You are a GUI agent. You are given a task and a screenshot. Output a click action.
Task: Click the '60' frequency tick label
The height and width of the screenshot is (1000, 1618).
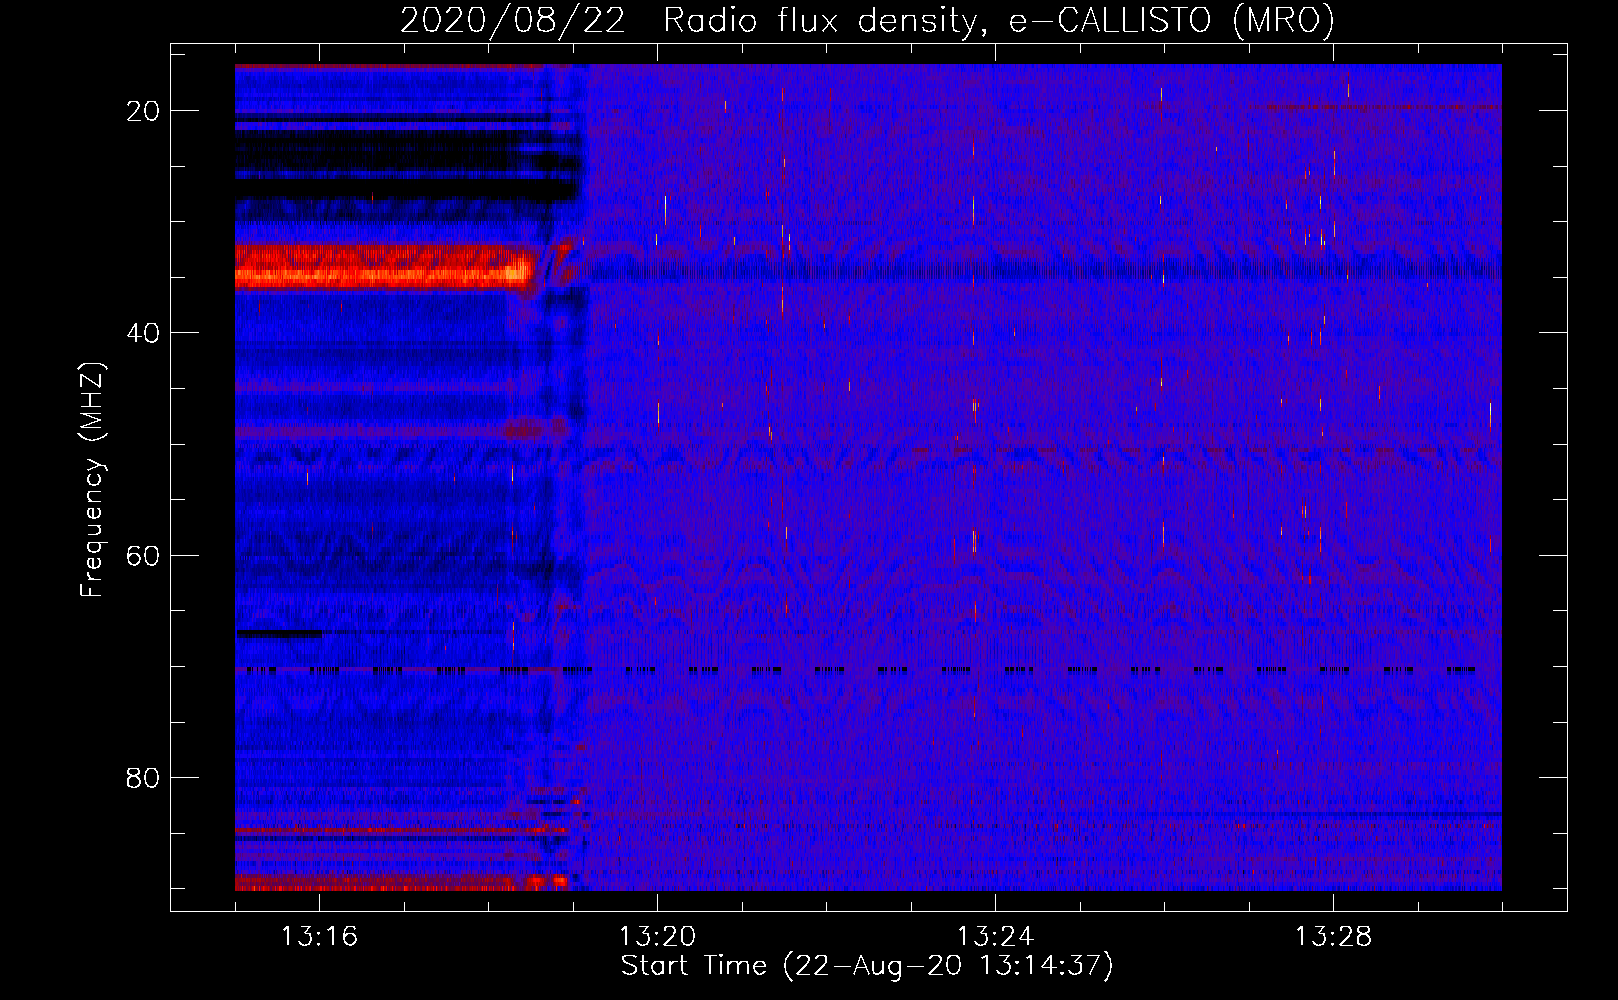(143, 555)
